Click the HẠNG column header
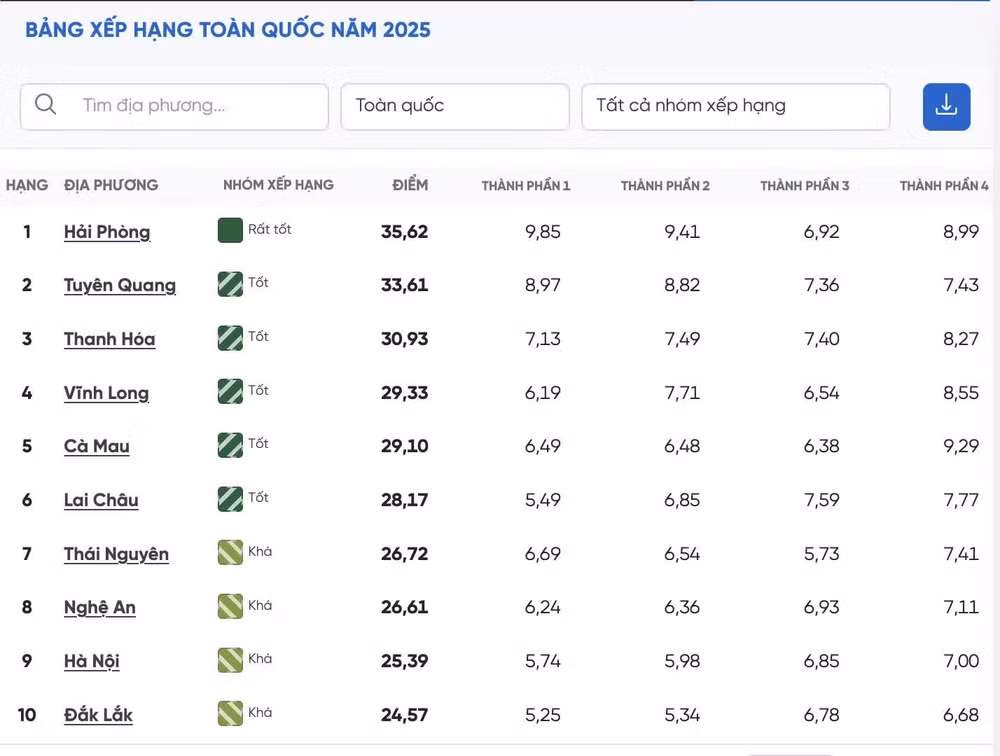Screen dimensions: 1000x756 [27, 185]
